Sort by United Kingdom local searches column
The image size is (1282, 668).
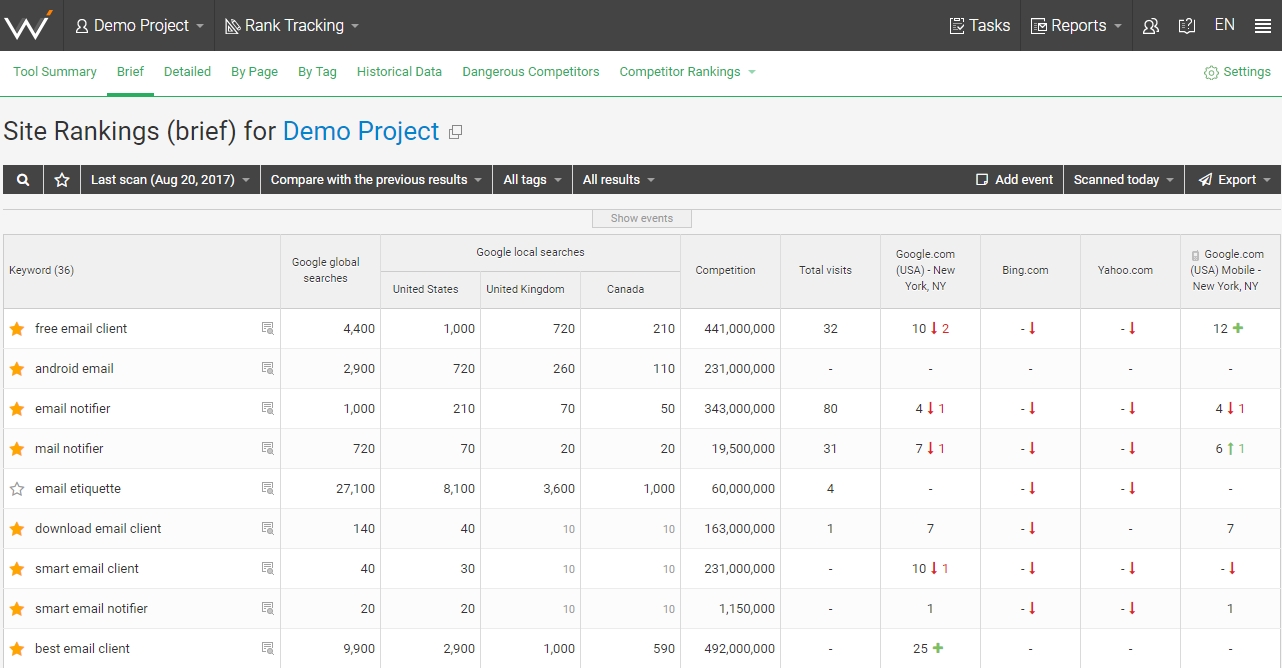530,290
